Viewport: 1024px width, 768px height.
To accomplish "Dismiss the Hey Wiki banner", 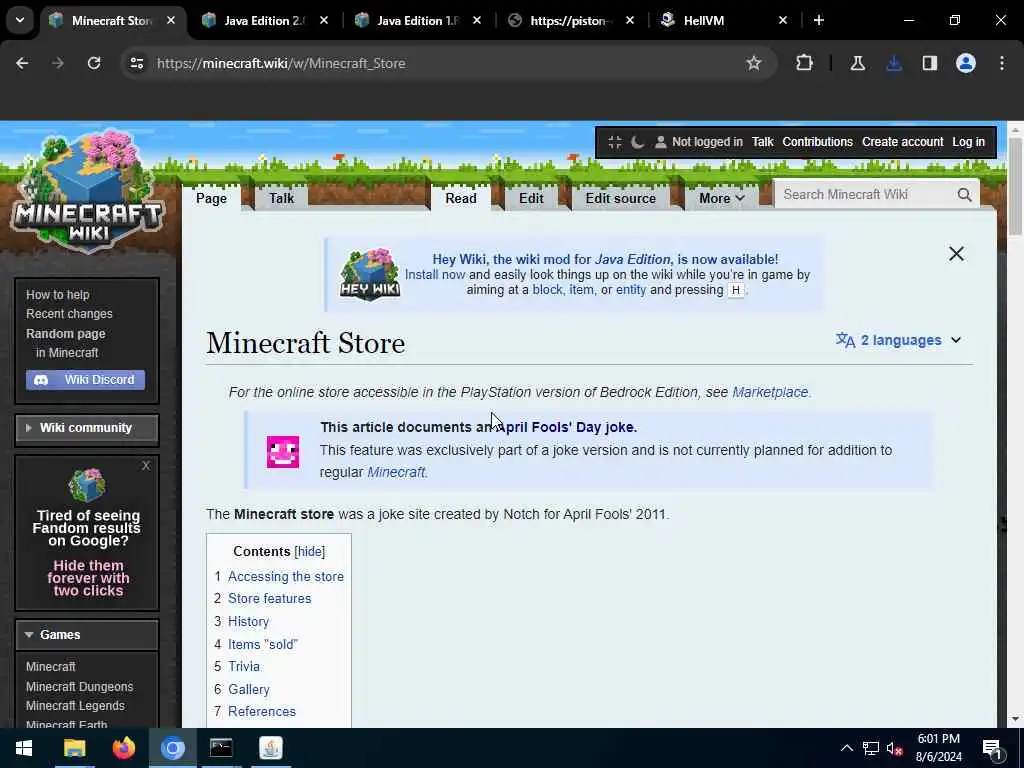I will pos(956,253).
